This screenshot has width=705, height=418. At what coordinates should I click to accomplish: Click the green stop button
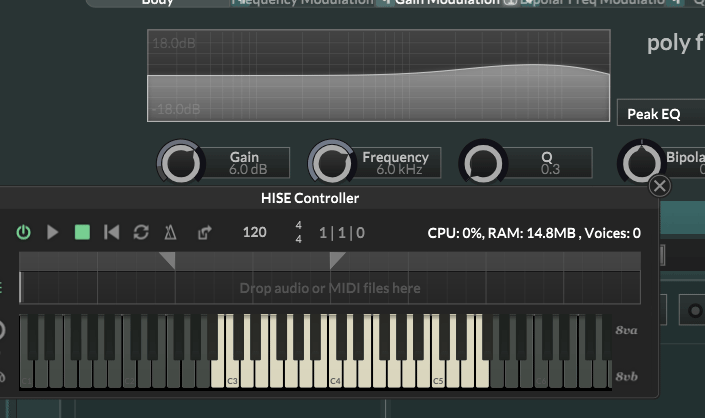(x=82, y=232)
